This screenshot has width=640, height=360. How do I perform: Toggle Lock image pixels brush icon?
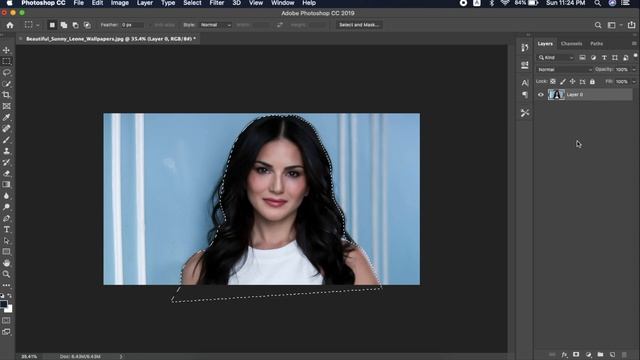coord(562,82)
